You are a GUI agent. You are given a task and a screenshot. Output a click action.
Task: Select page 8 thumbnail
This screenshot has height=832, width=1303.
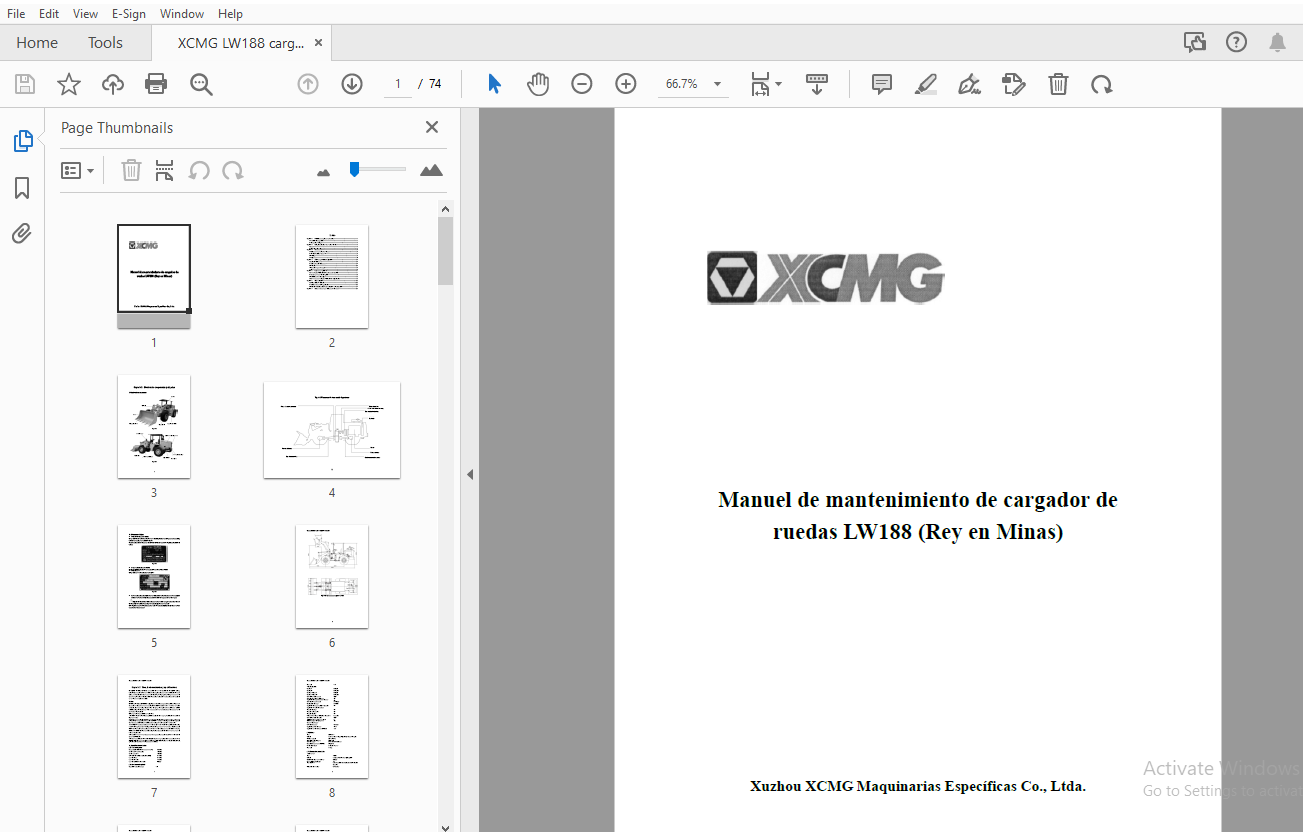[x=332, y=726]
